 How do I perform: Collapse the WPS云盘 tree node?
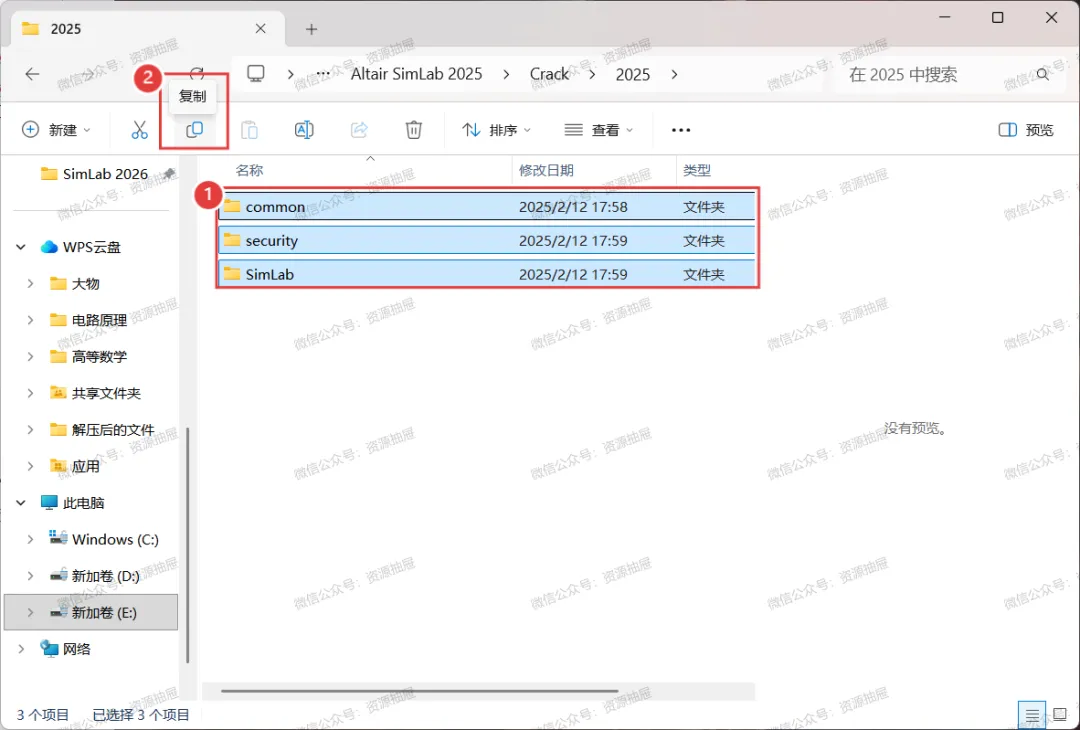pos(21,247)
